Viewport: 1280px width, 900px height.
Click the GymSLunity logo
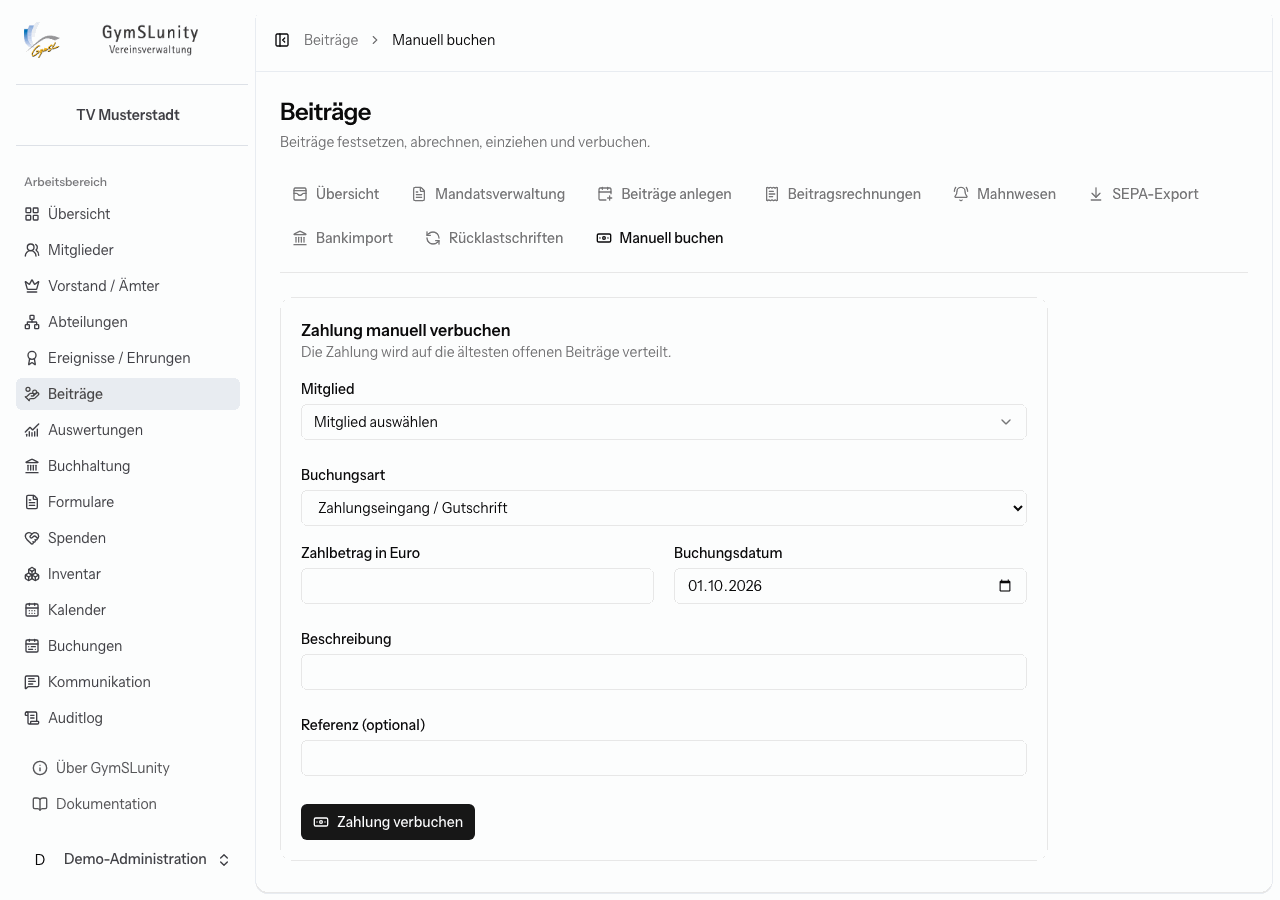point(42,40)
